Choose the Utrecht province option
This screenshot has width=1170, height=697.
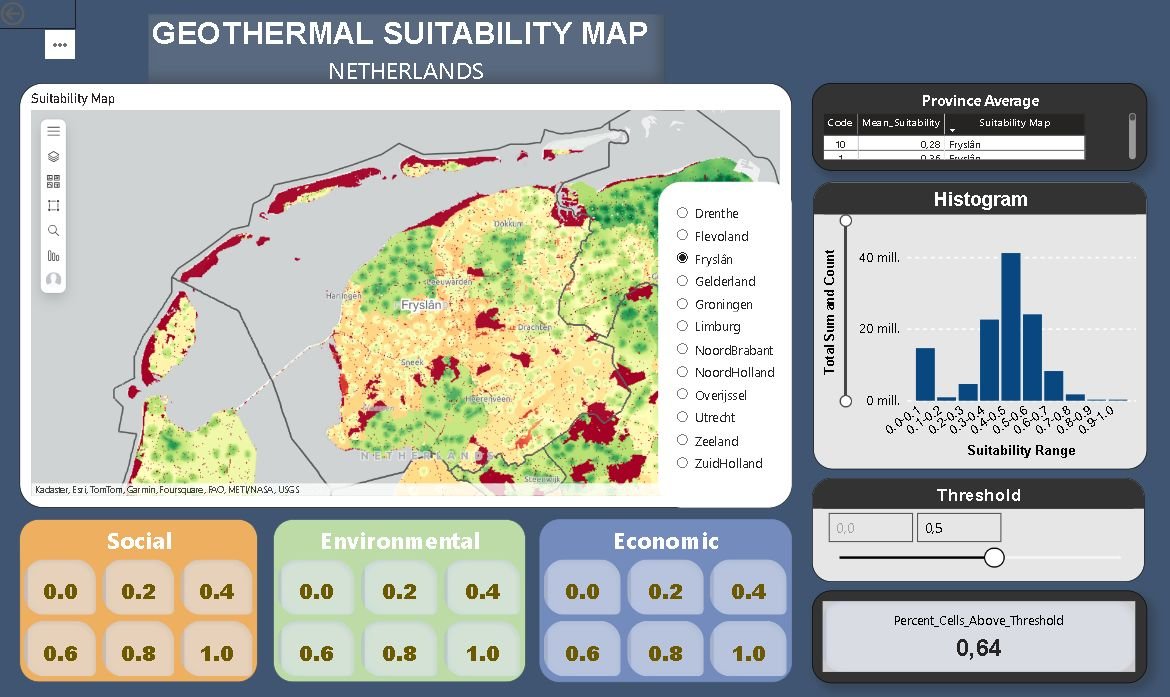(x=683, y=417)
